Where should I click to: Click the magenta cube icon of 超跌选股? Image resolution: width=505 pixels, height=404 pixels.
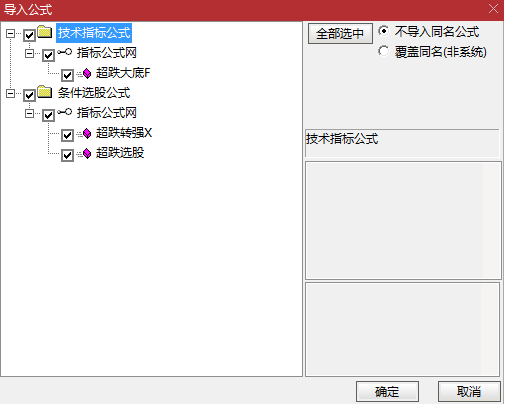pyautogui.click(x=87, y=153)
